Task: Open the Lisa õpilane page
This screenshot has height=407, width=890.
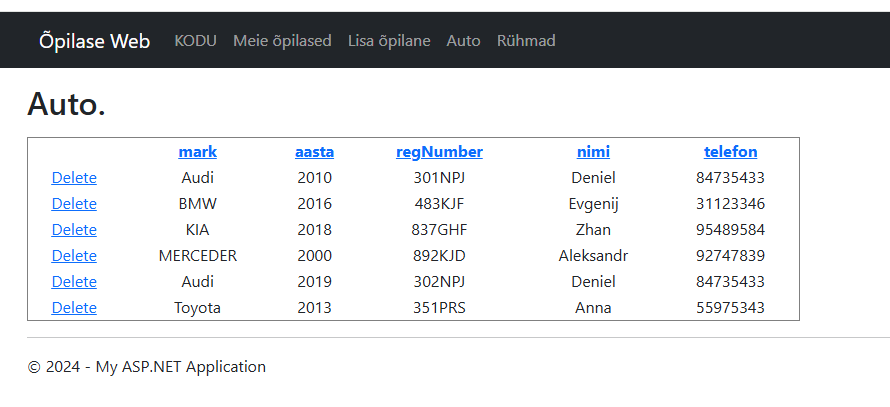Action: [x=389, y=41]
